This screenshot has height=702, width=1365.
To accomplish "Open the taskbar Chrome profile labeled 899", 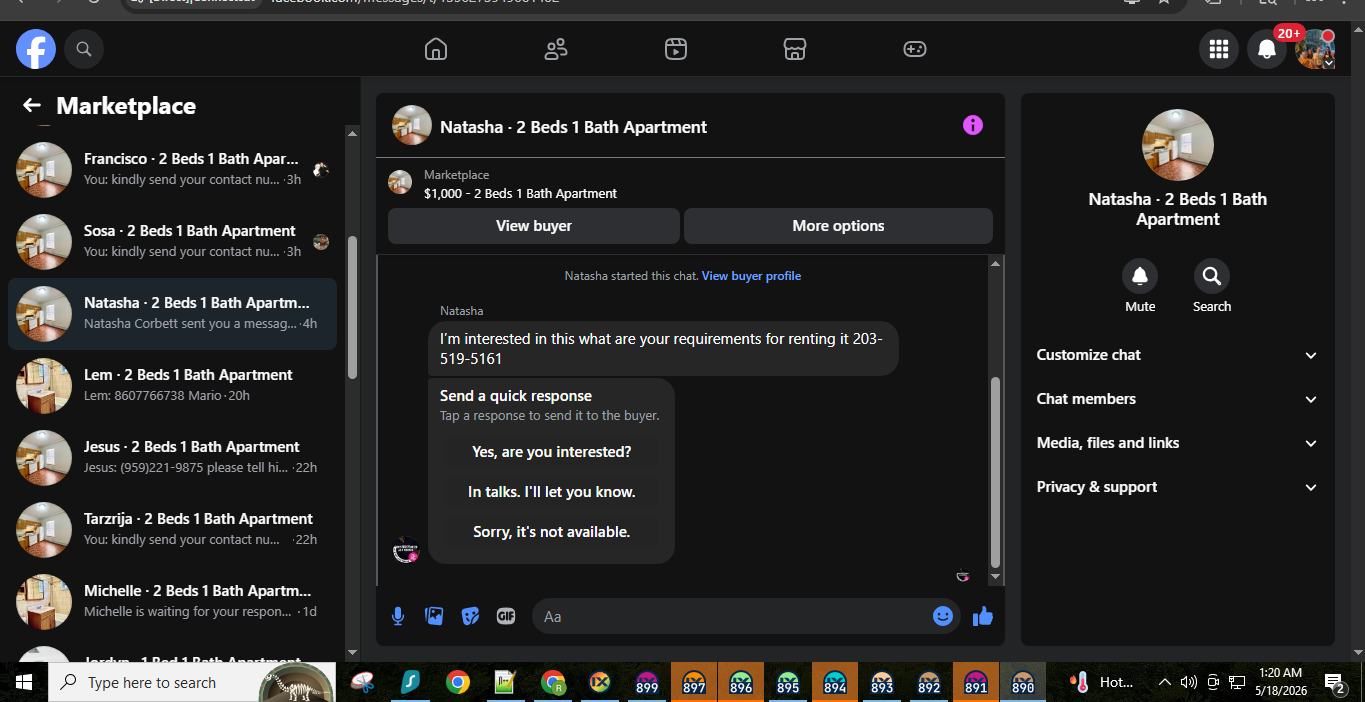I will pyautogui.click(x=647, y=682).
